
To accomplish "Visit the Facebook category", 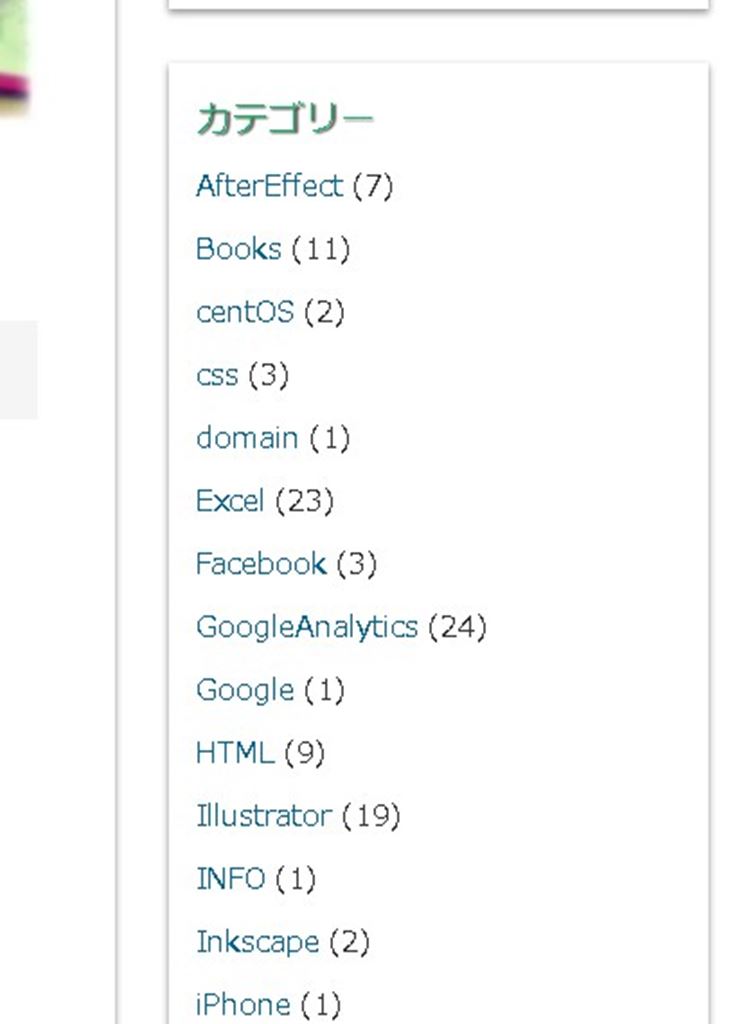I will click(x=261, y=564).
